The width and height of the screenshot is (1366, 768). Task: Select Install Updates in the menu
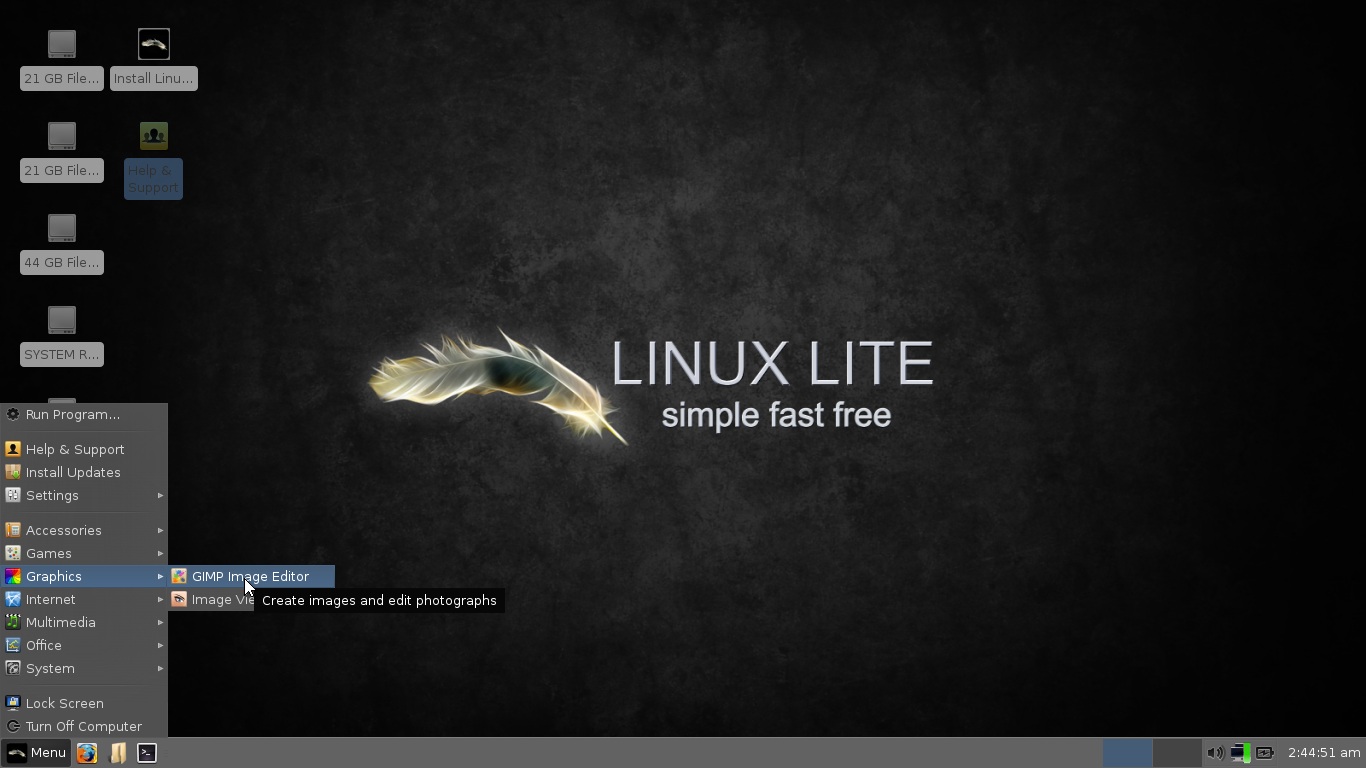tap(84, 472)
